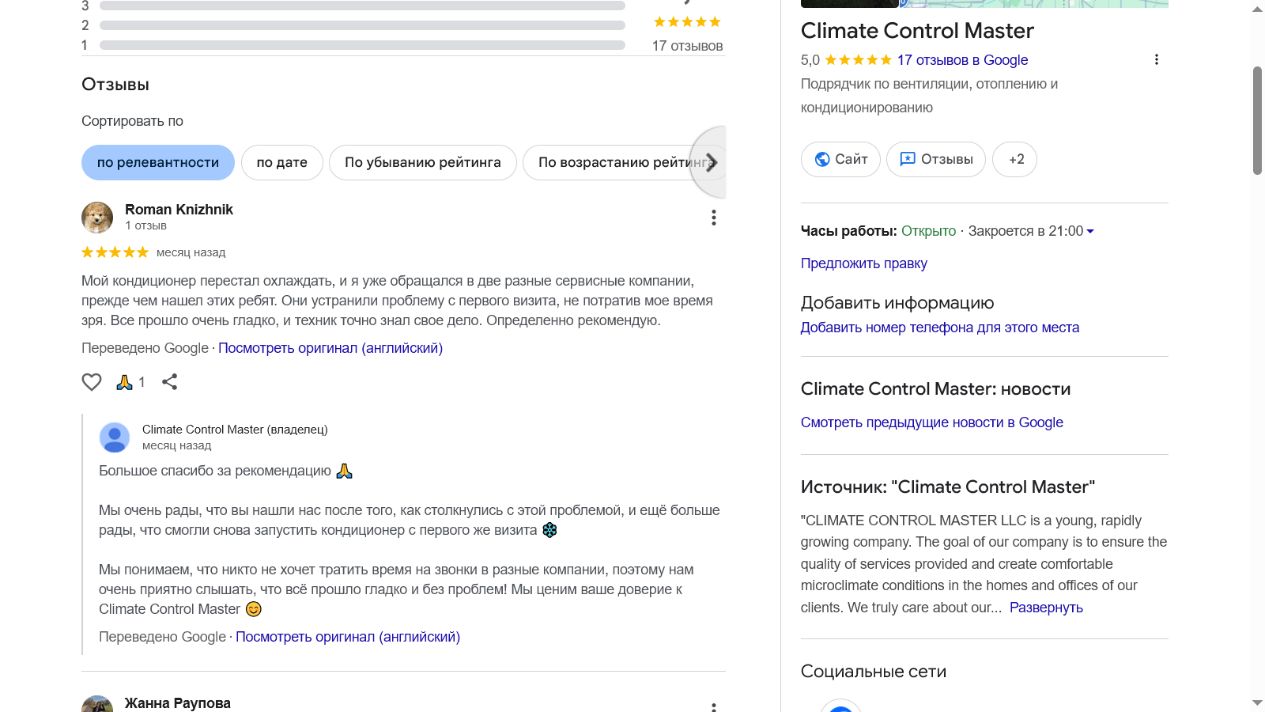
Task: Click Добавить номер телефона для этого места
Action: pyautogui.click(x=940, y=327)
